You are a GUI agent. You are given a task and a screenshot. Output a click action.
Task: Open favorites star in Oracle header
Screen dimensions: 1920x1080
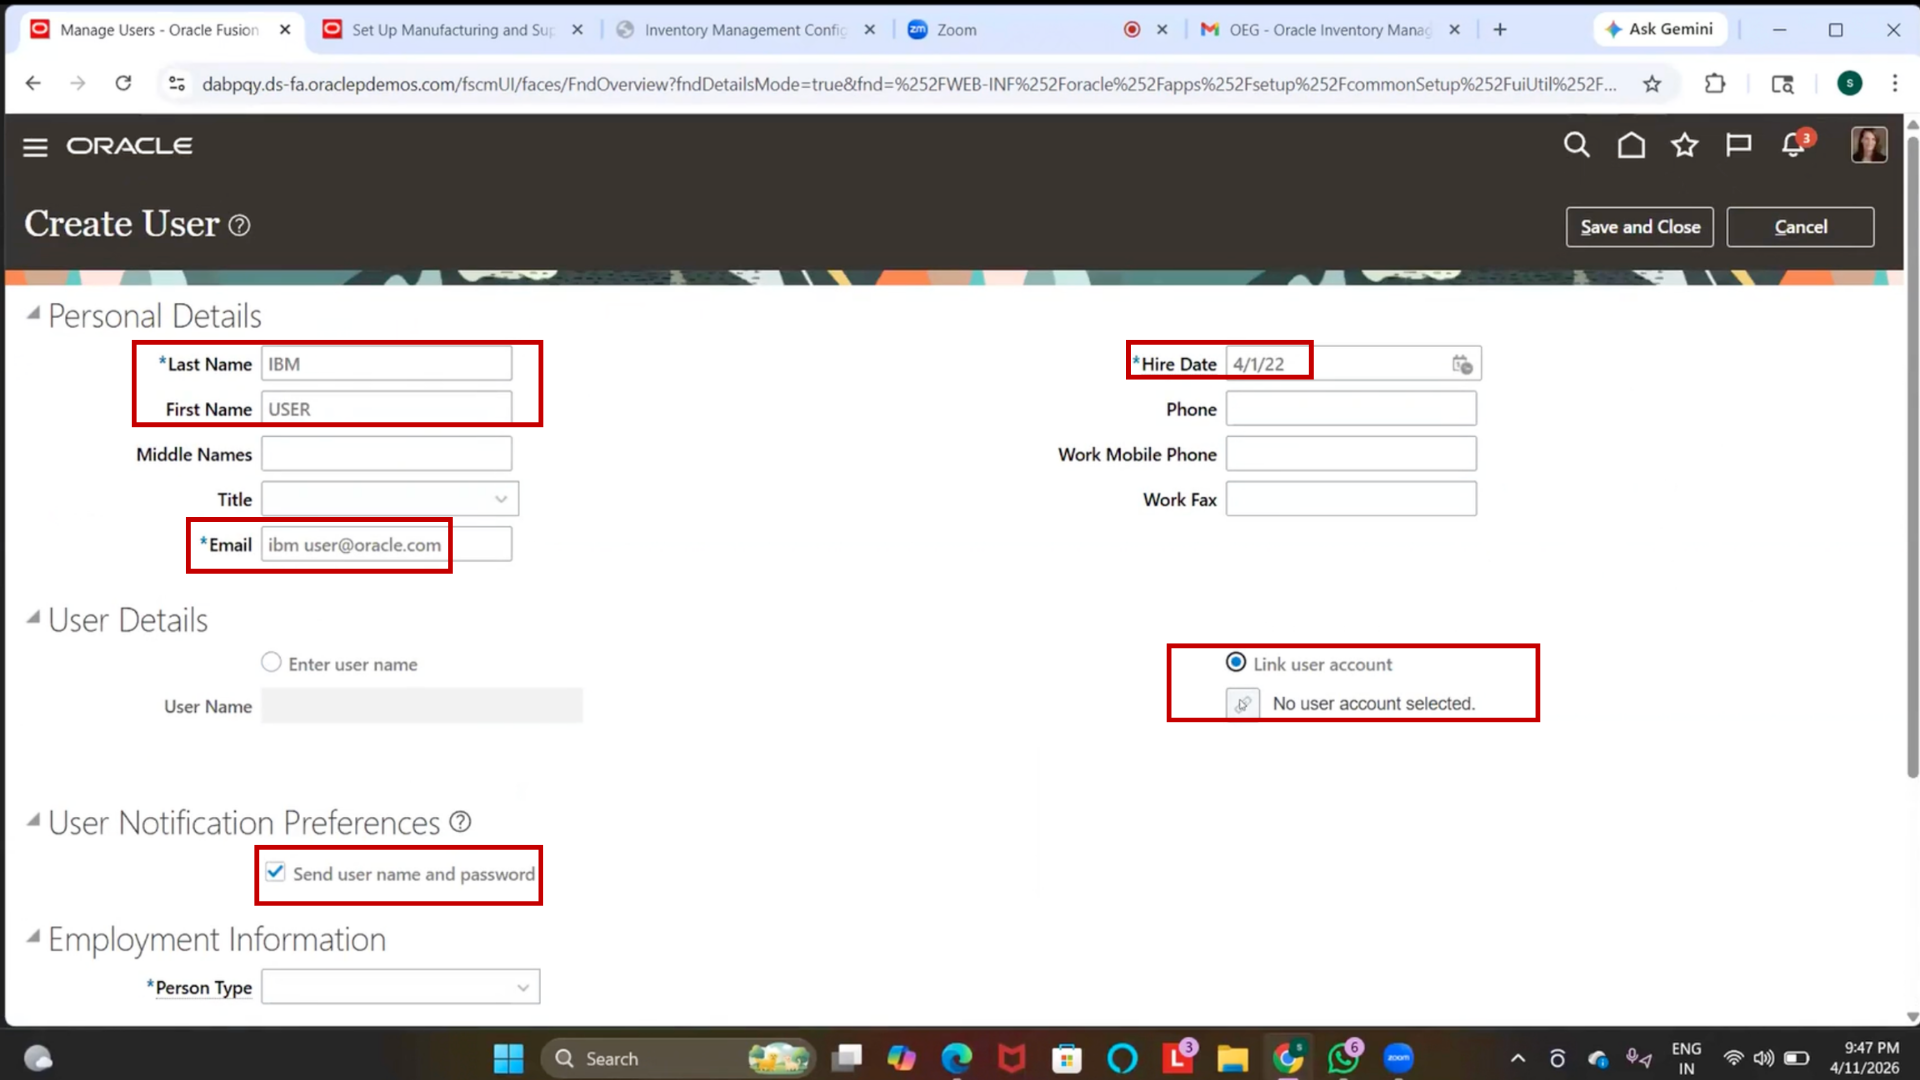(x=1685, y=145)
